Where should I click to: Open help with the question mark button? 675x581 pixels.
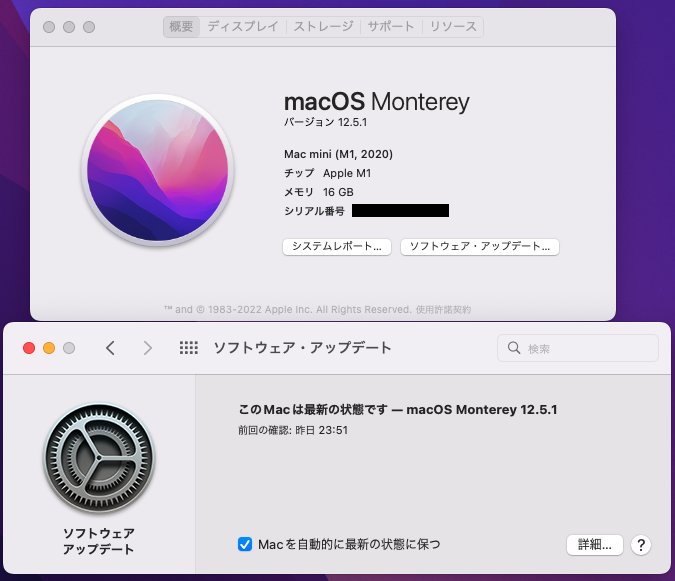tap(641, 545)
